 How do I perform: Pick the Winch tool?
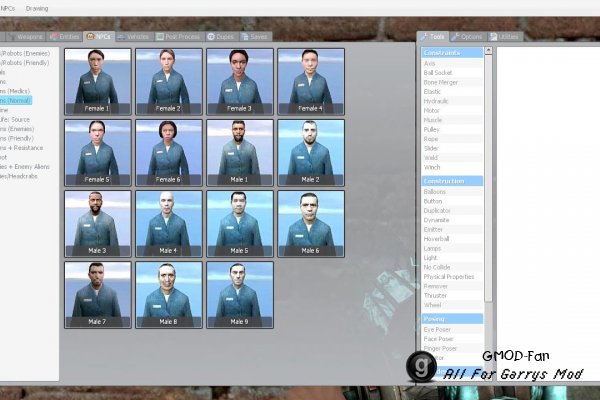452,167
